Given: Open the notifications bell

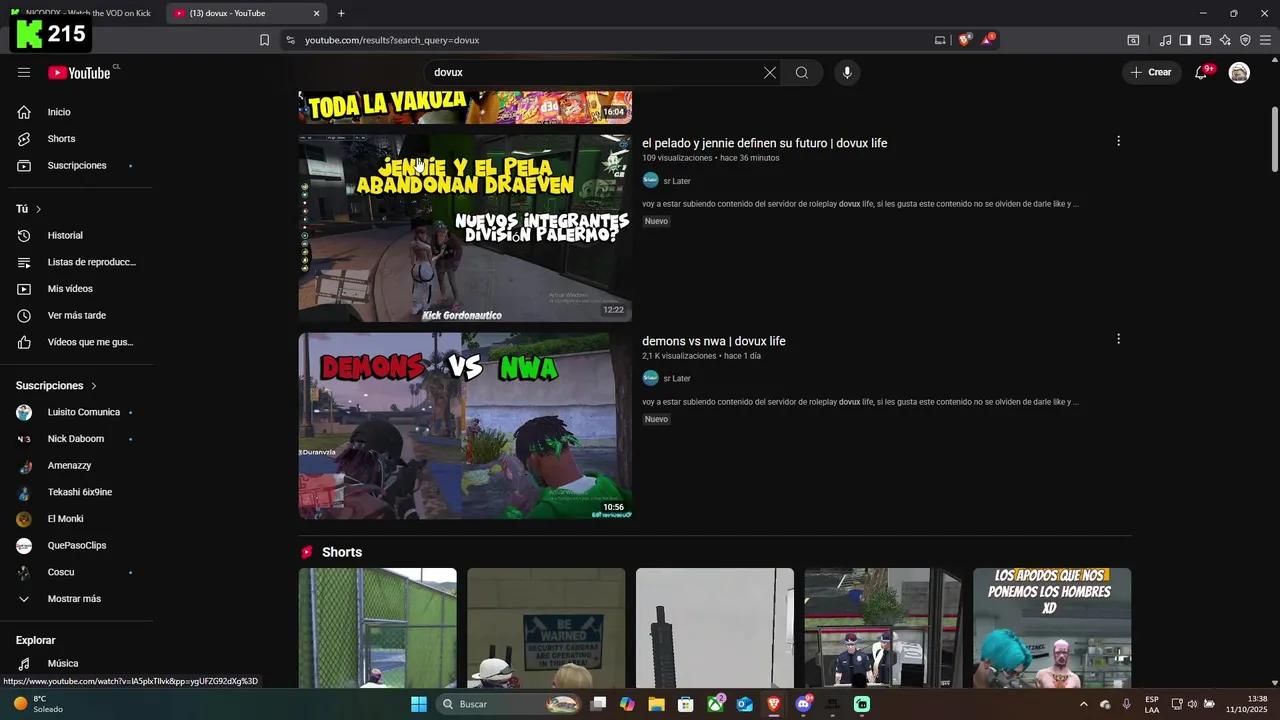Looking at the screenshot, I should tap(1202, 72).
